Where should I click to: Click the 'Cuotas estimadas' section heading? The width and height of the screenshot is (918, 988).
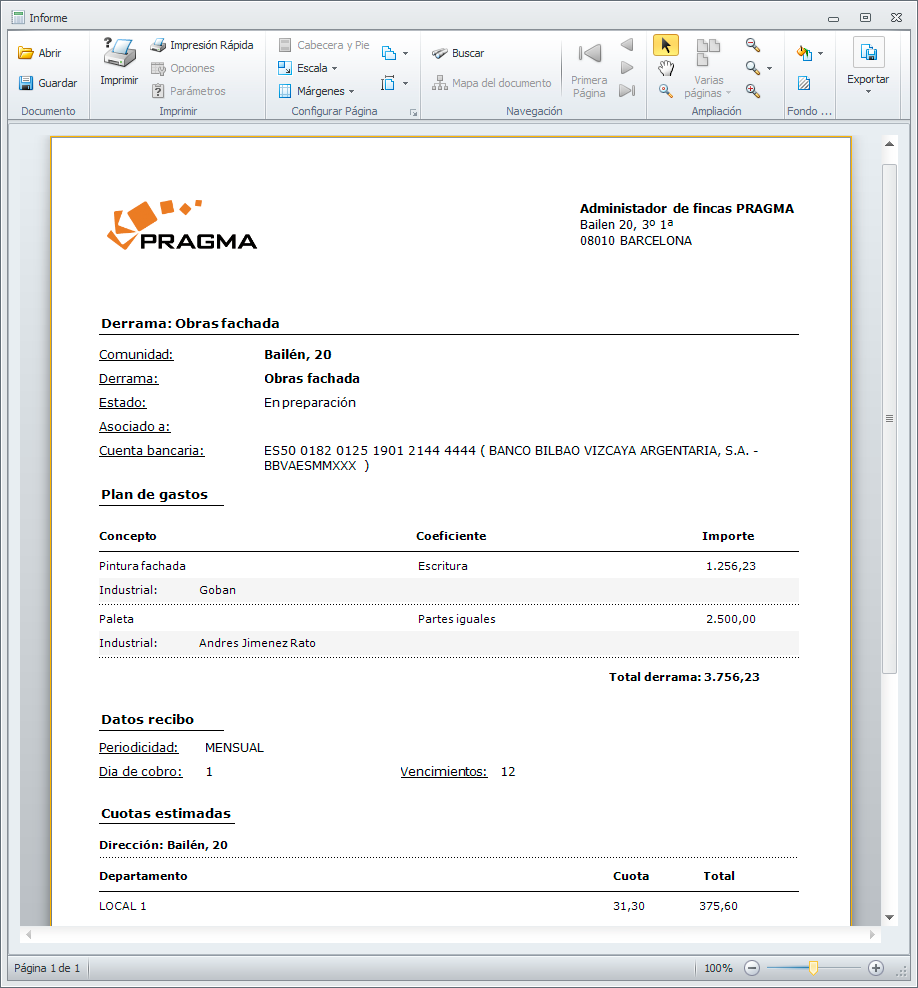pyautogui.click(x=166, y=813)
